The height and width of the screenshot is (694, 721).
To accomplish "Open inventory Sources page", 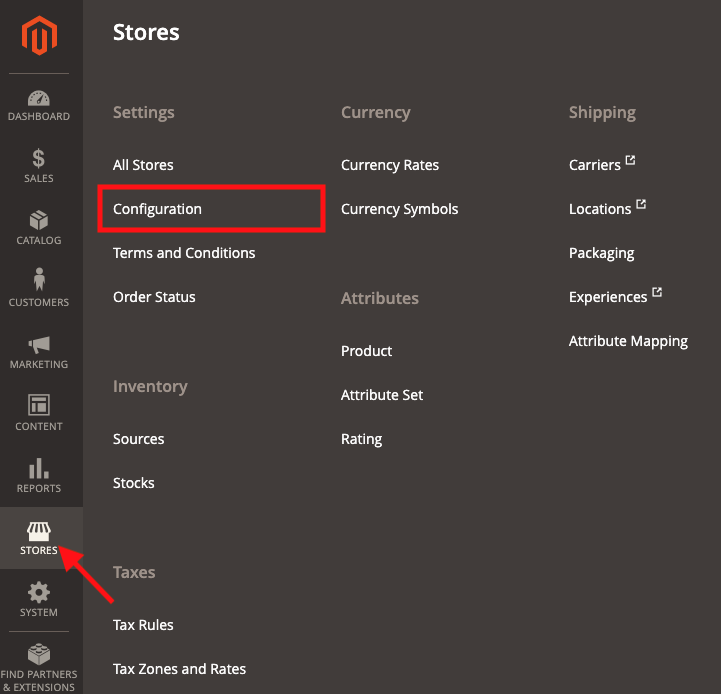I will pos(138,439).
